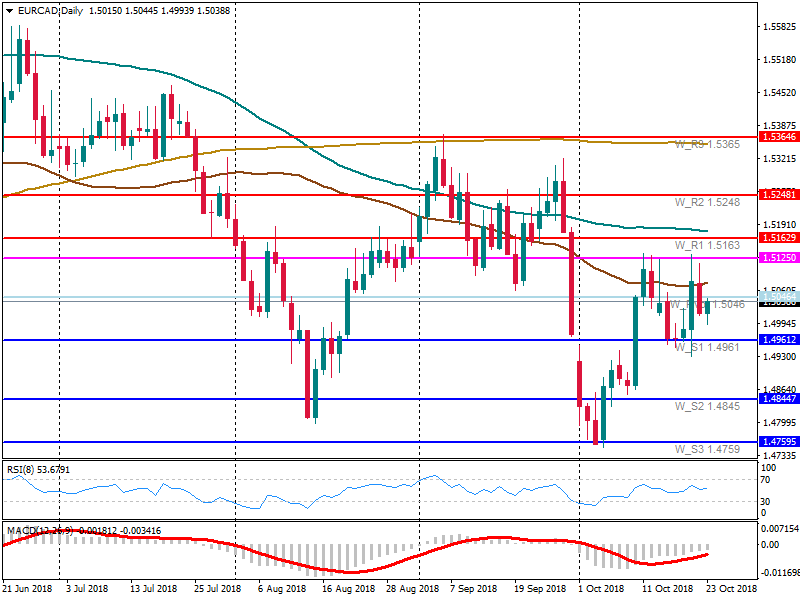Select the red 1.52481 price tag
This screenshot has height=600, width=800.
click(x=778, y=195)
